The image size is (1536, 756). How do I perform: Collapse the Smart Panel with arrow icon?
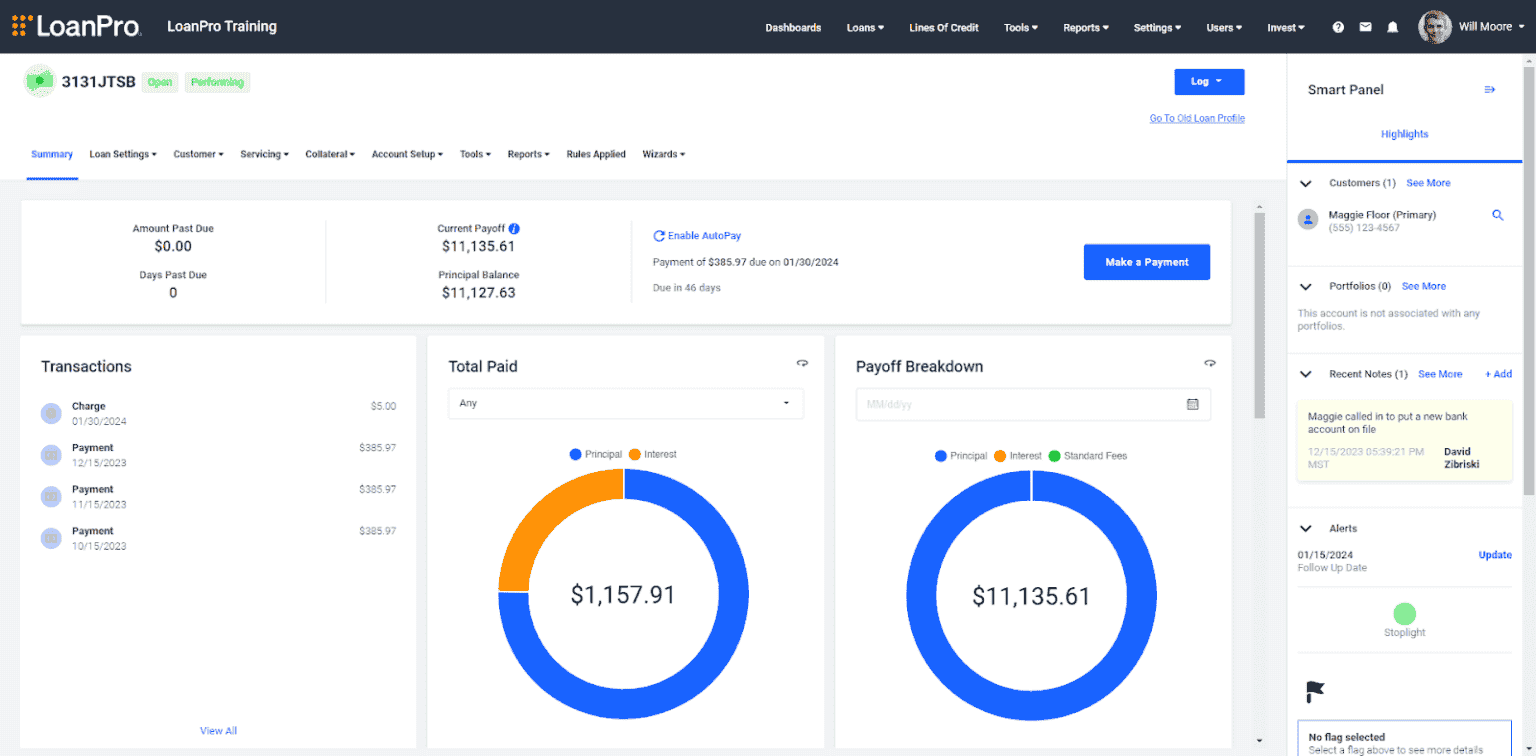(x=1490, y=90)
